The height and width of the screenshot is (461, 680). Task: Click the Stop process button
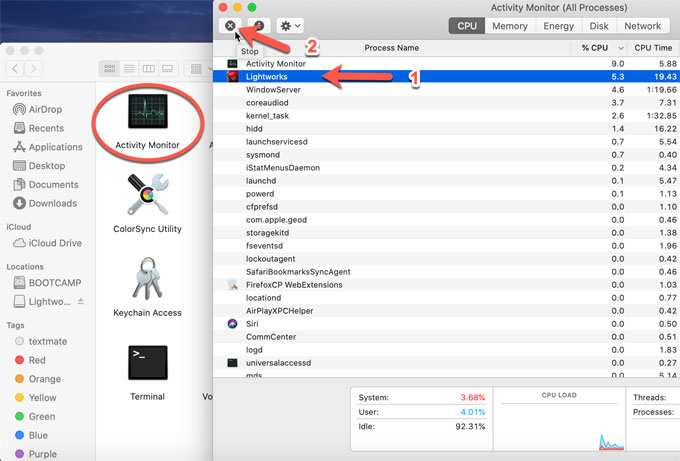tap(231, 26)
